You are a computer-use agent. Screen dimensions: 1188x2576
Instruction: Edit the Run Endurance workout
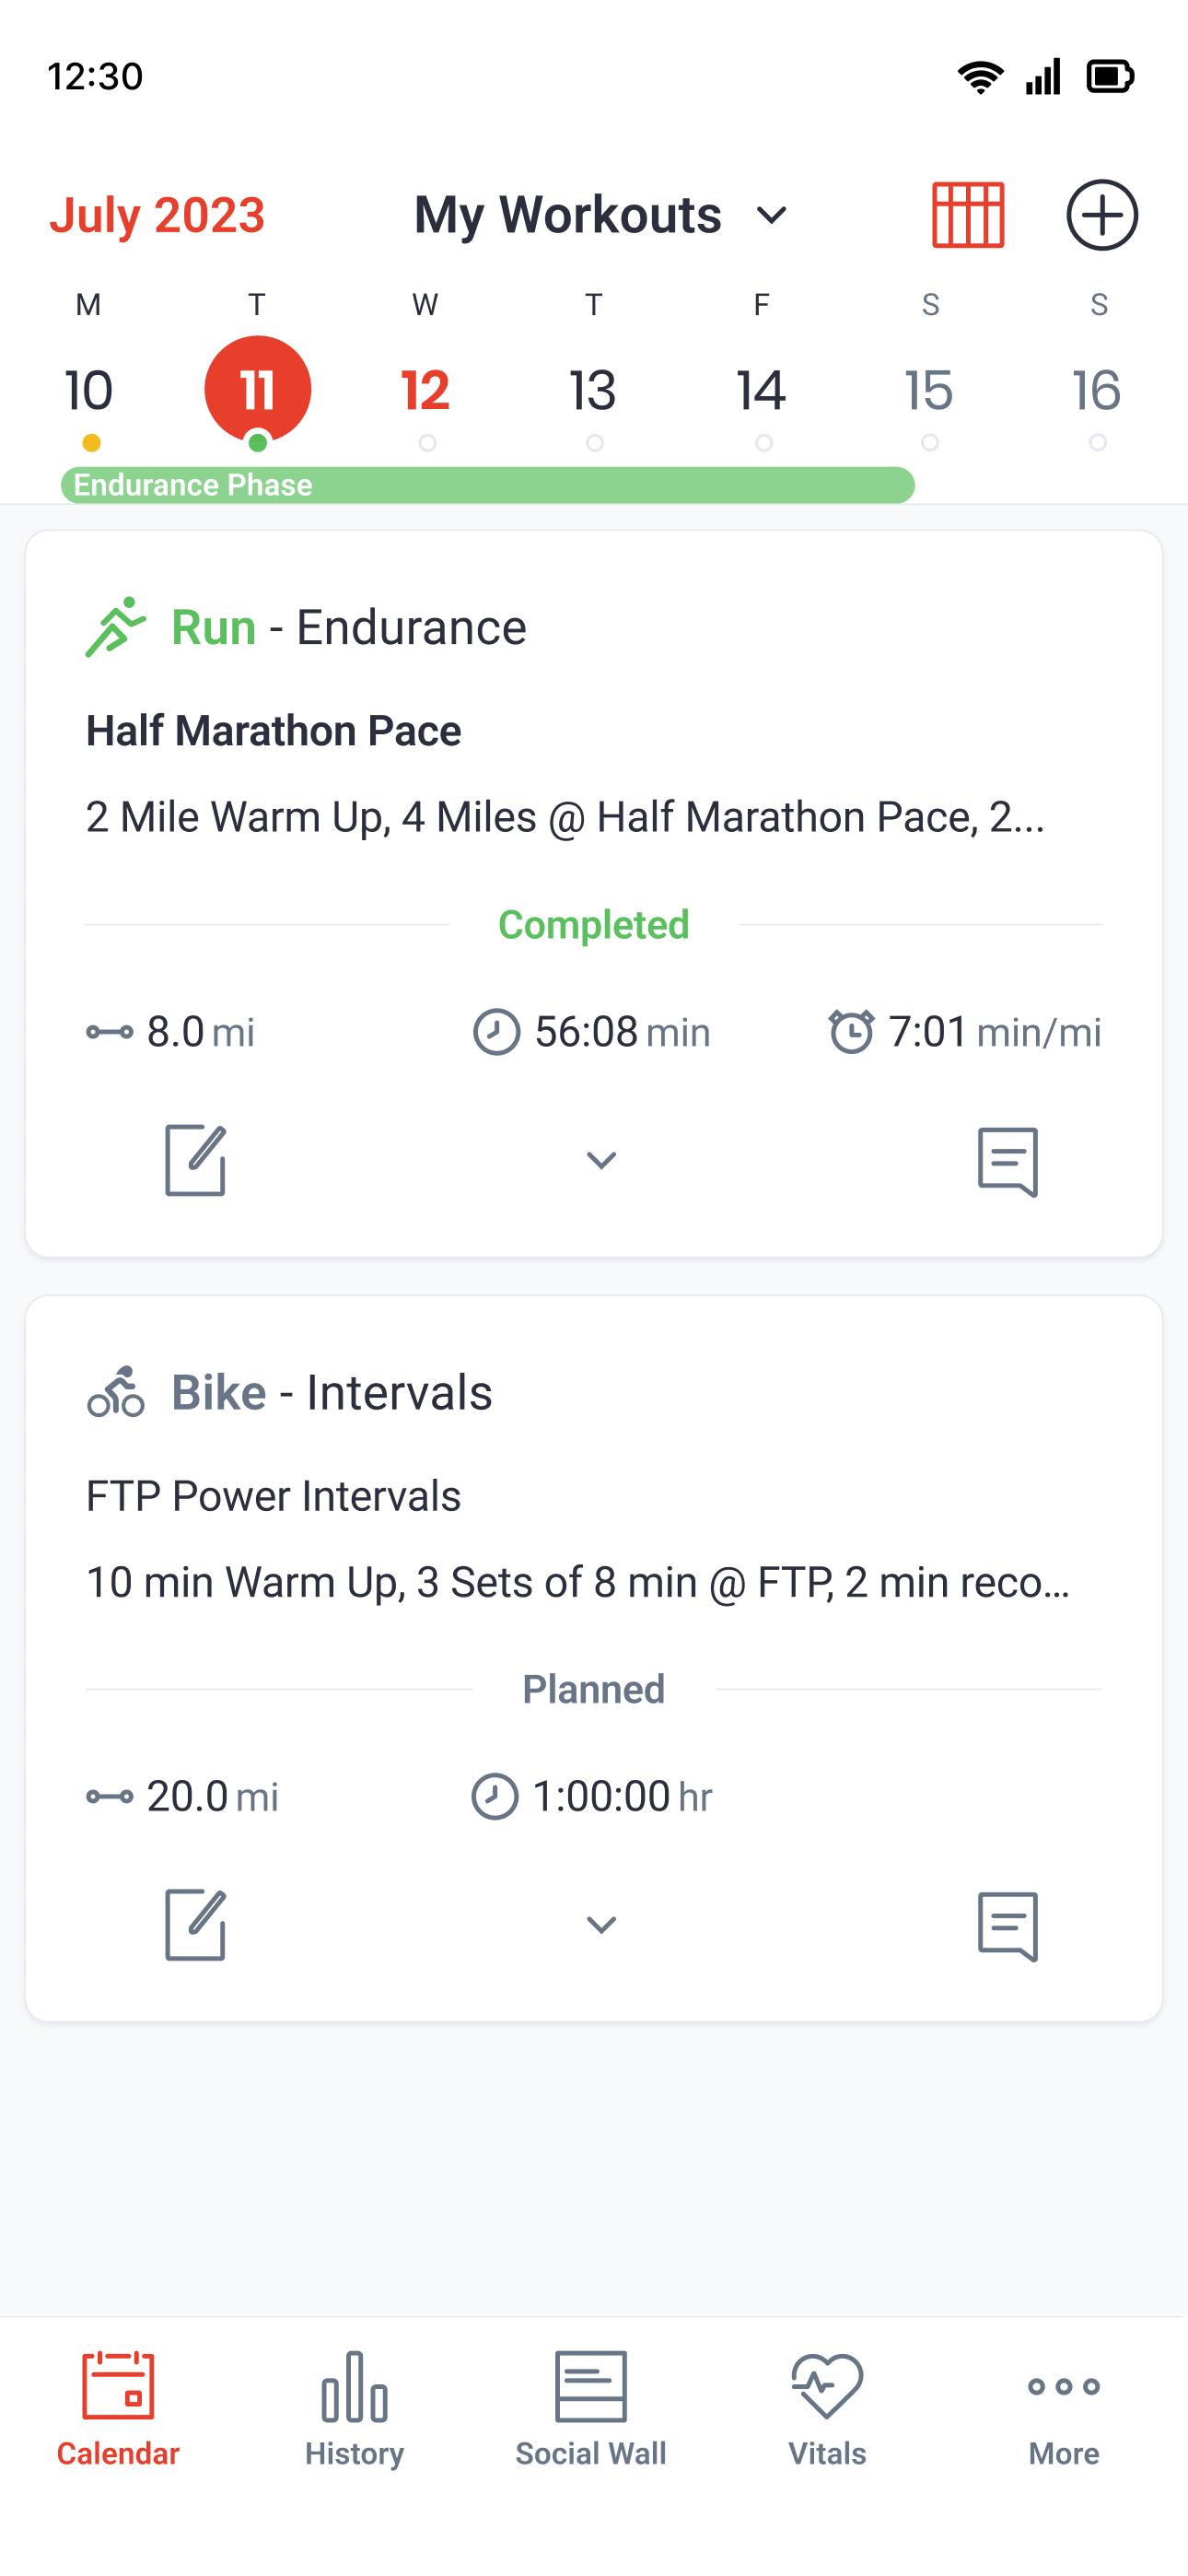195,1160
